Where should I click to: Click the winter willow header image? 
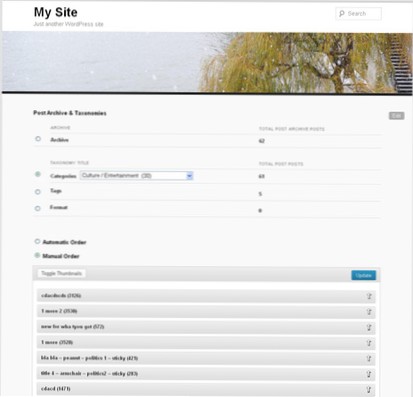pyautogui.click(x=207, y=62)
